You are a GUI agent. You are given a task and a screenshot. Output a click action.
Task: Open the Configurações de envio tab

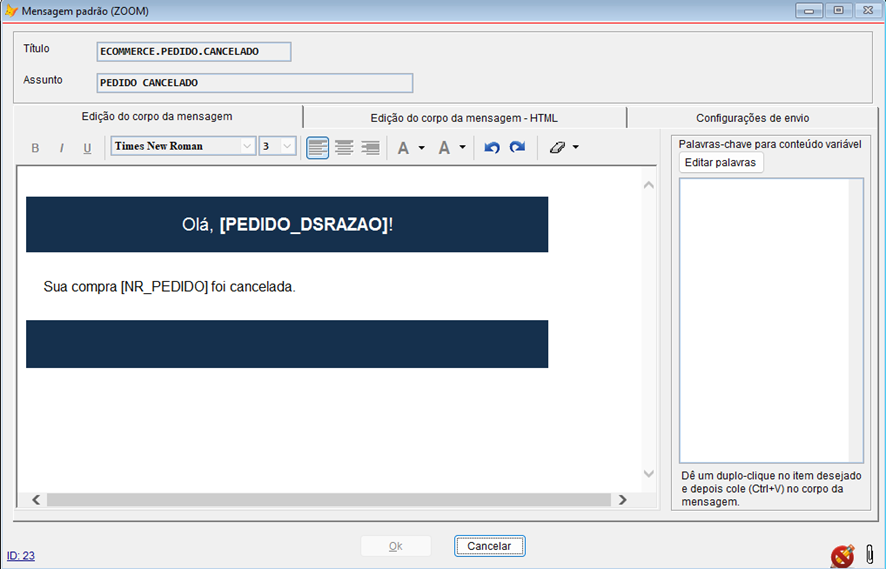(752, 118)
